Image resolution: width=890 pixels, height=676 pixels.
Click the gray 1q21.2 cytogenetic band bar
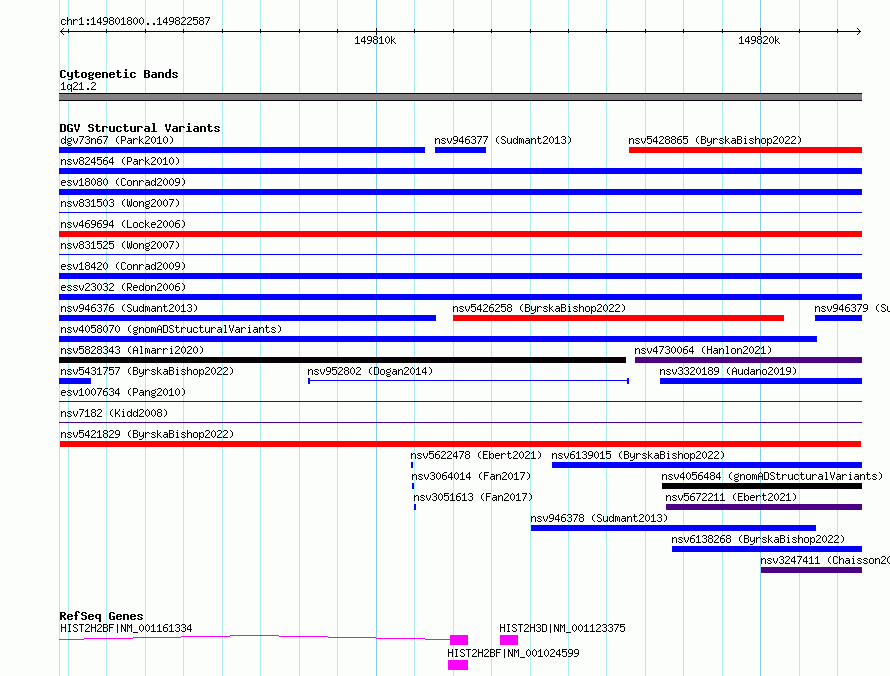pos(460,97)
